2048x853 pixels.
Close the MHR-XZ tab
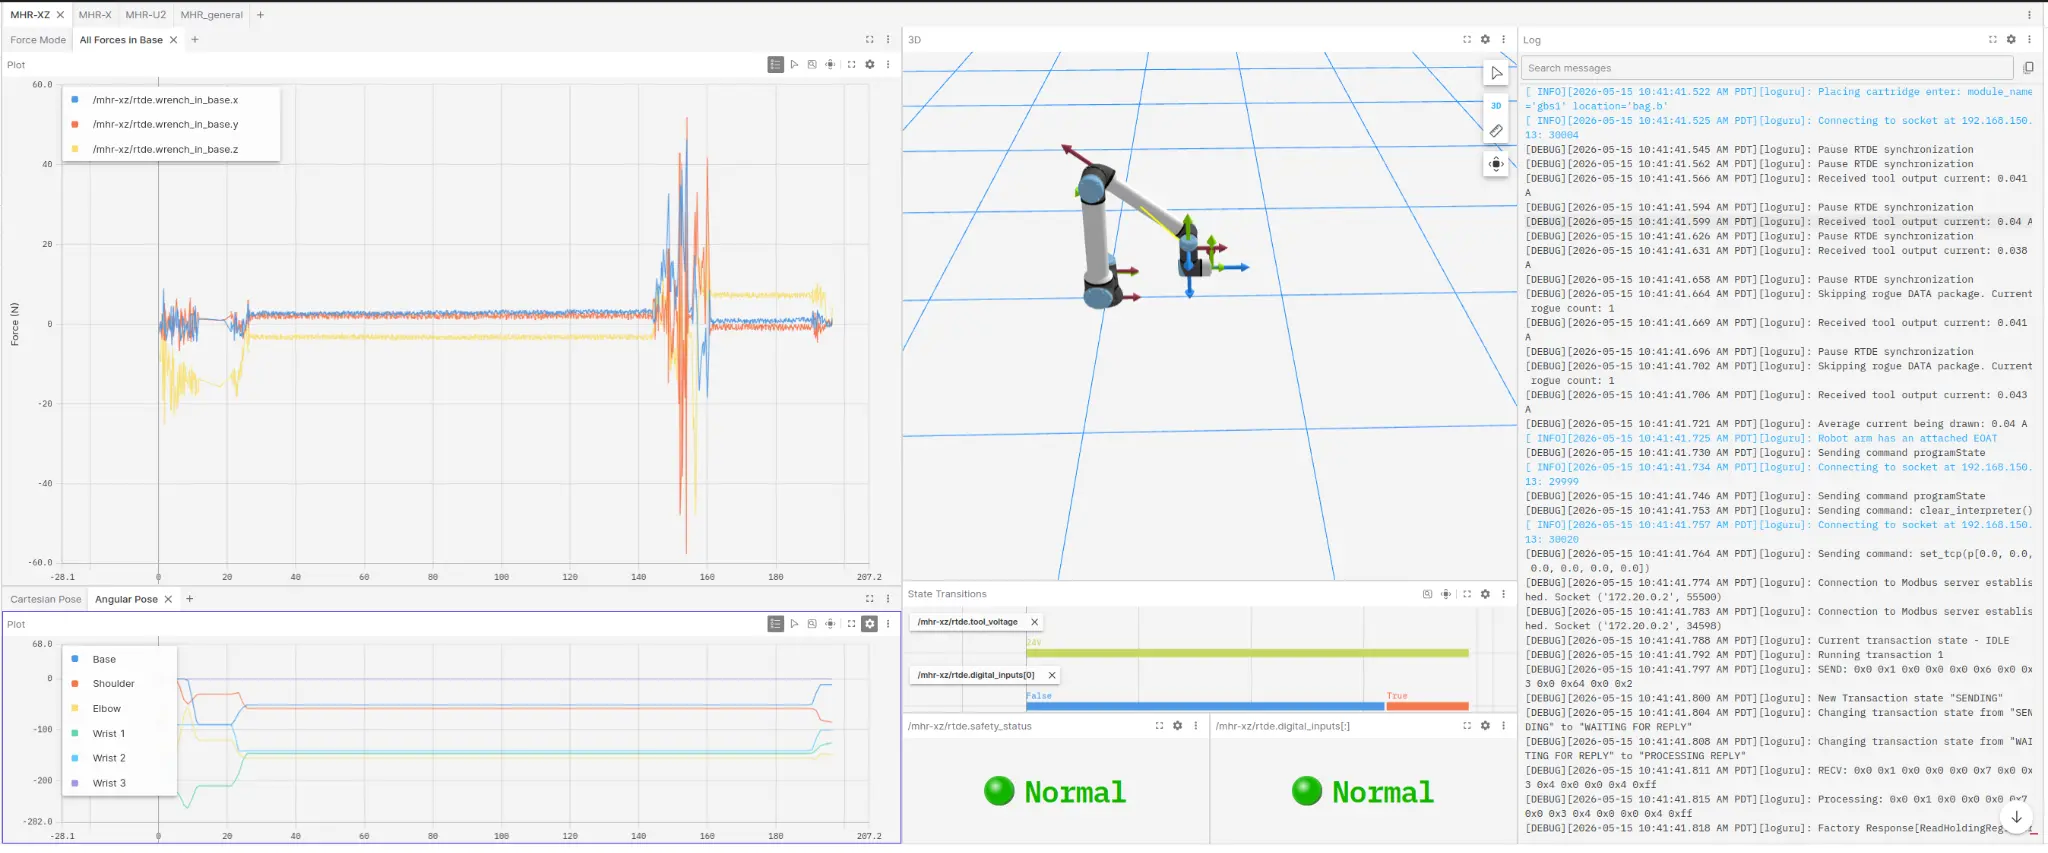point(60,15)
